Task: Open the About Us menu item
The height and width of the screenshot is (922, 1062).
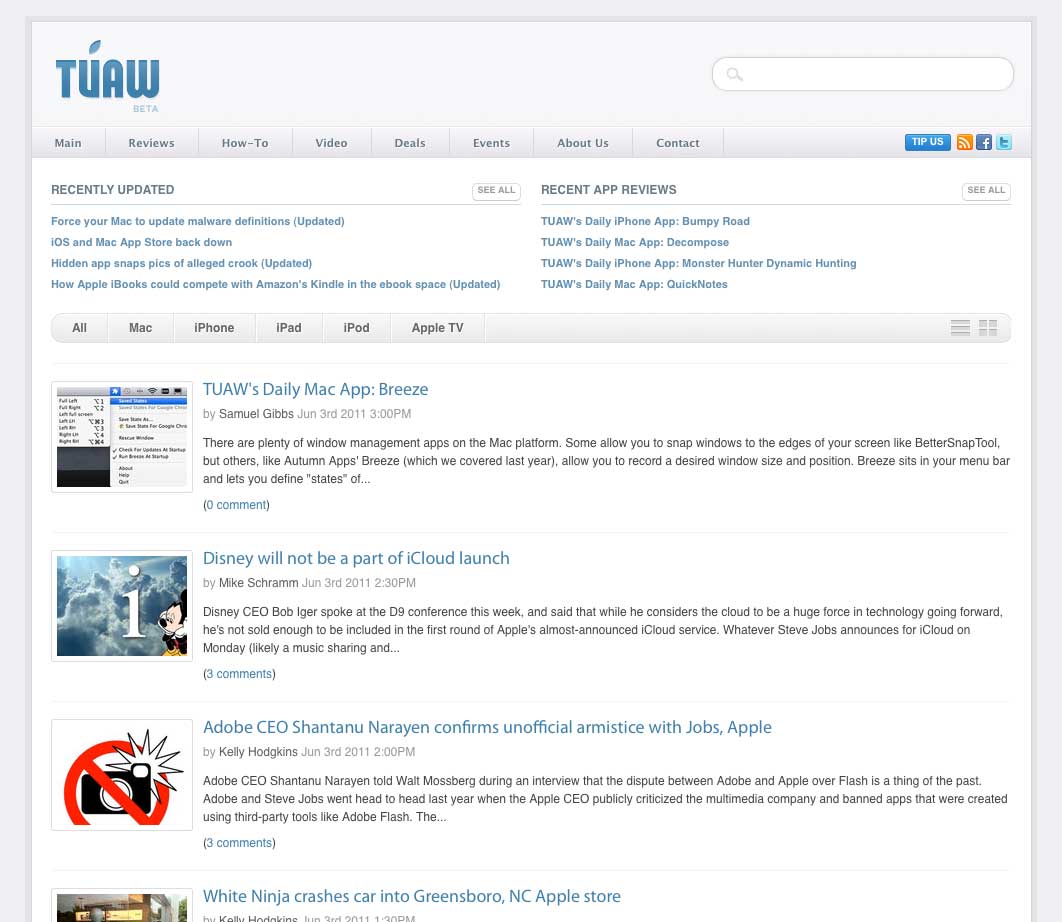Action: 582,143
